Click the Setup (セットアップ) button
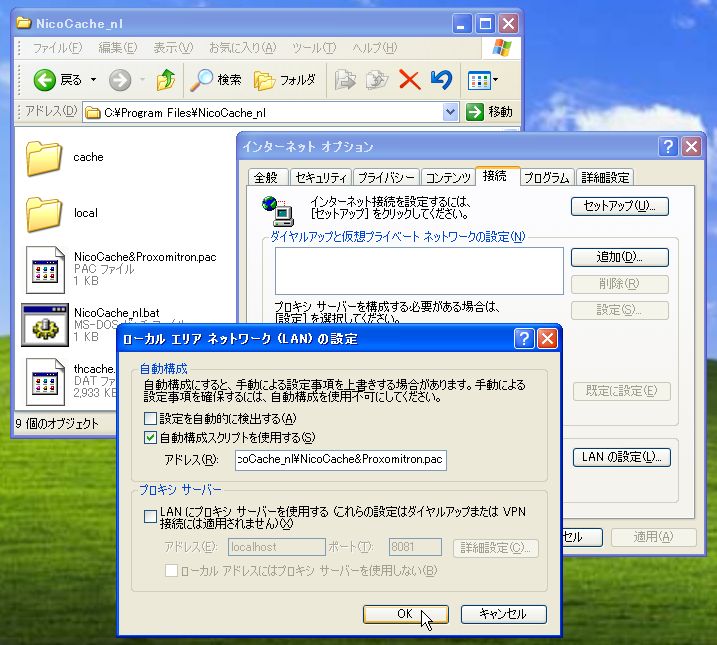717x645 pixels. [620, 206]
